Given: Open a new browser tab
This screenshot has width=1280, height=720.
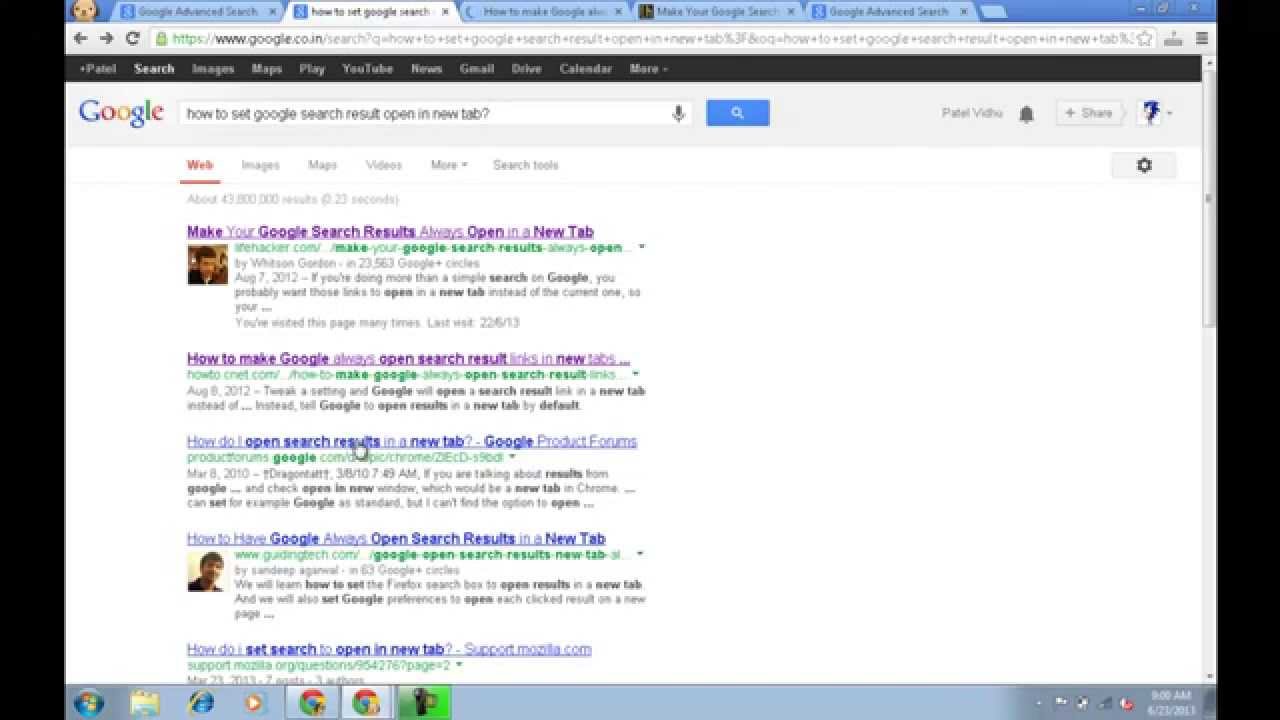Looking at the screenshot, I should click(993, 12).
